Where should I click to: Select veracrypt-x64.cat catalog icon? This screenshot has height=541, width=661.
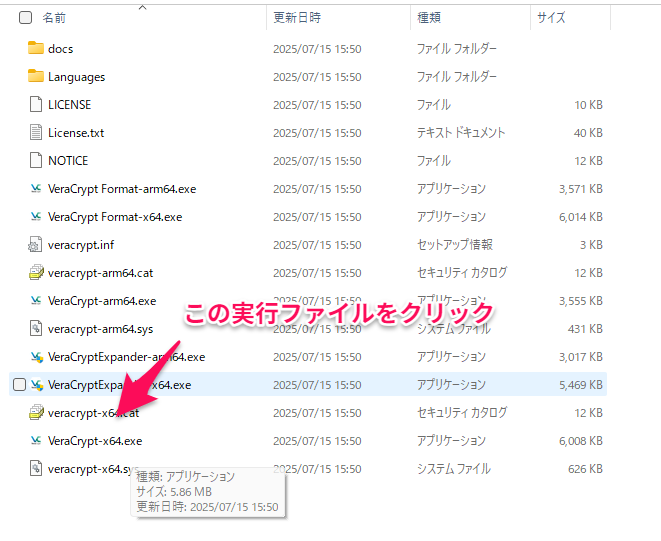36,412
